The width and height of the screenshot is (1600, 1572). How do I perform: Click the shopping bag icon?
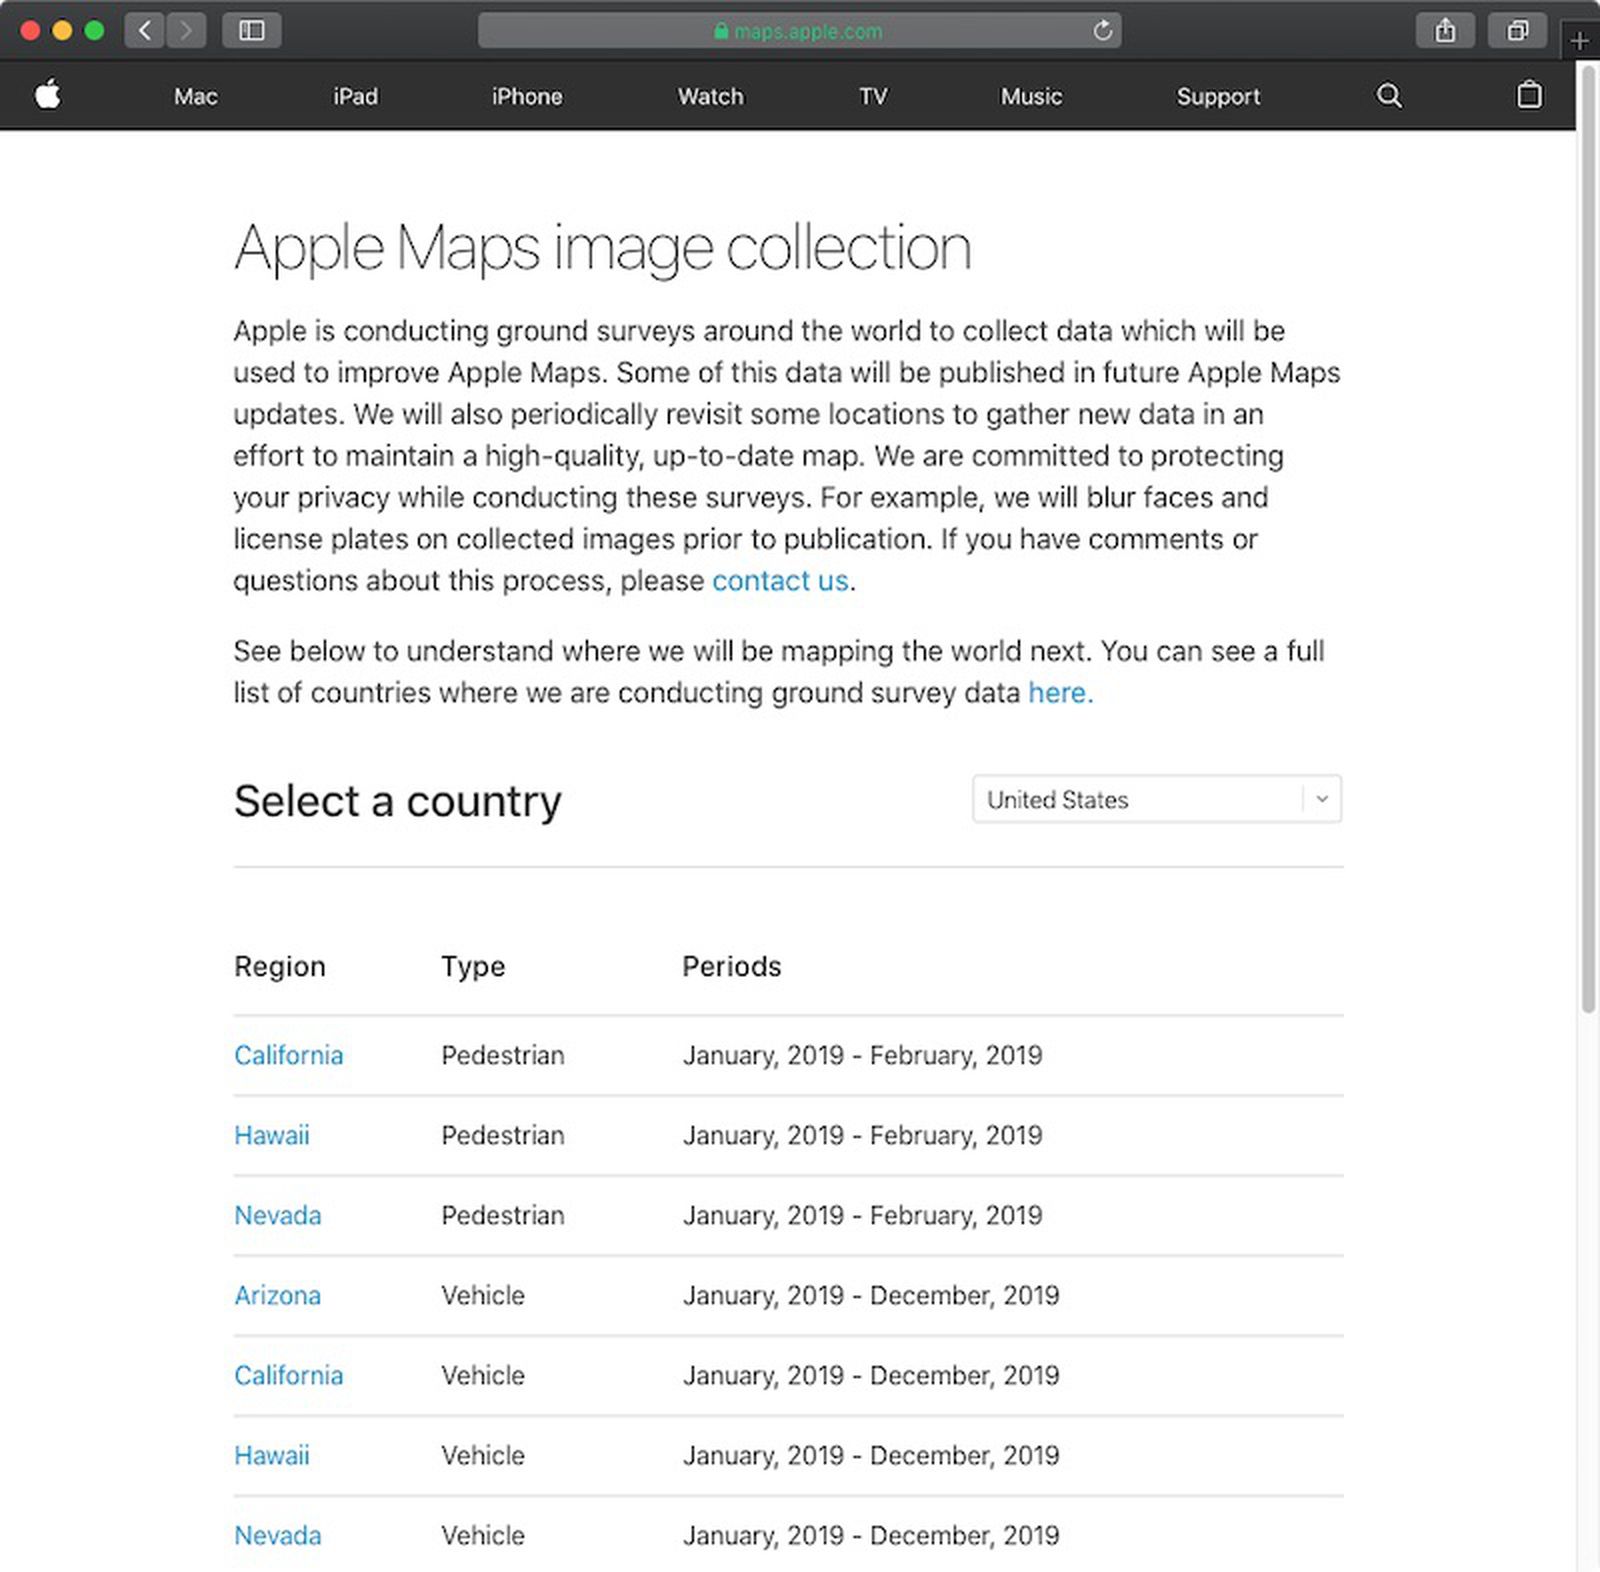tap(1529, 95)
